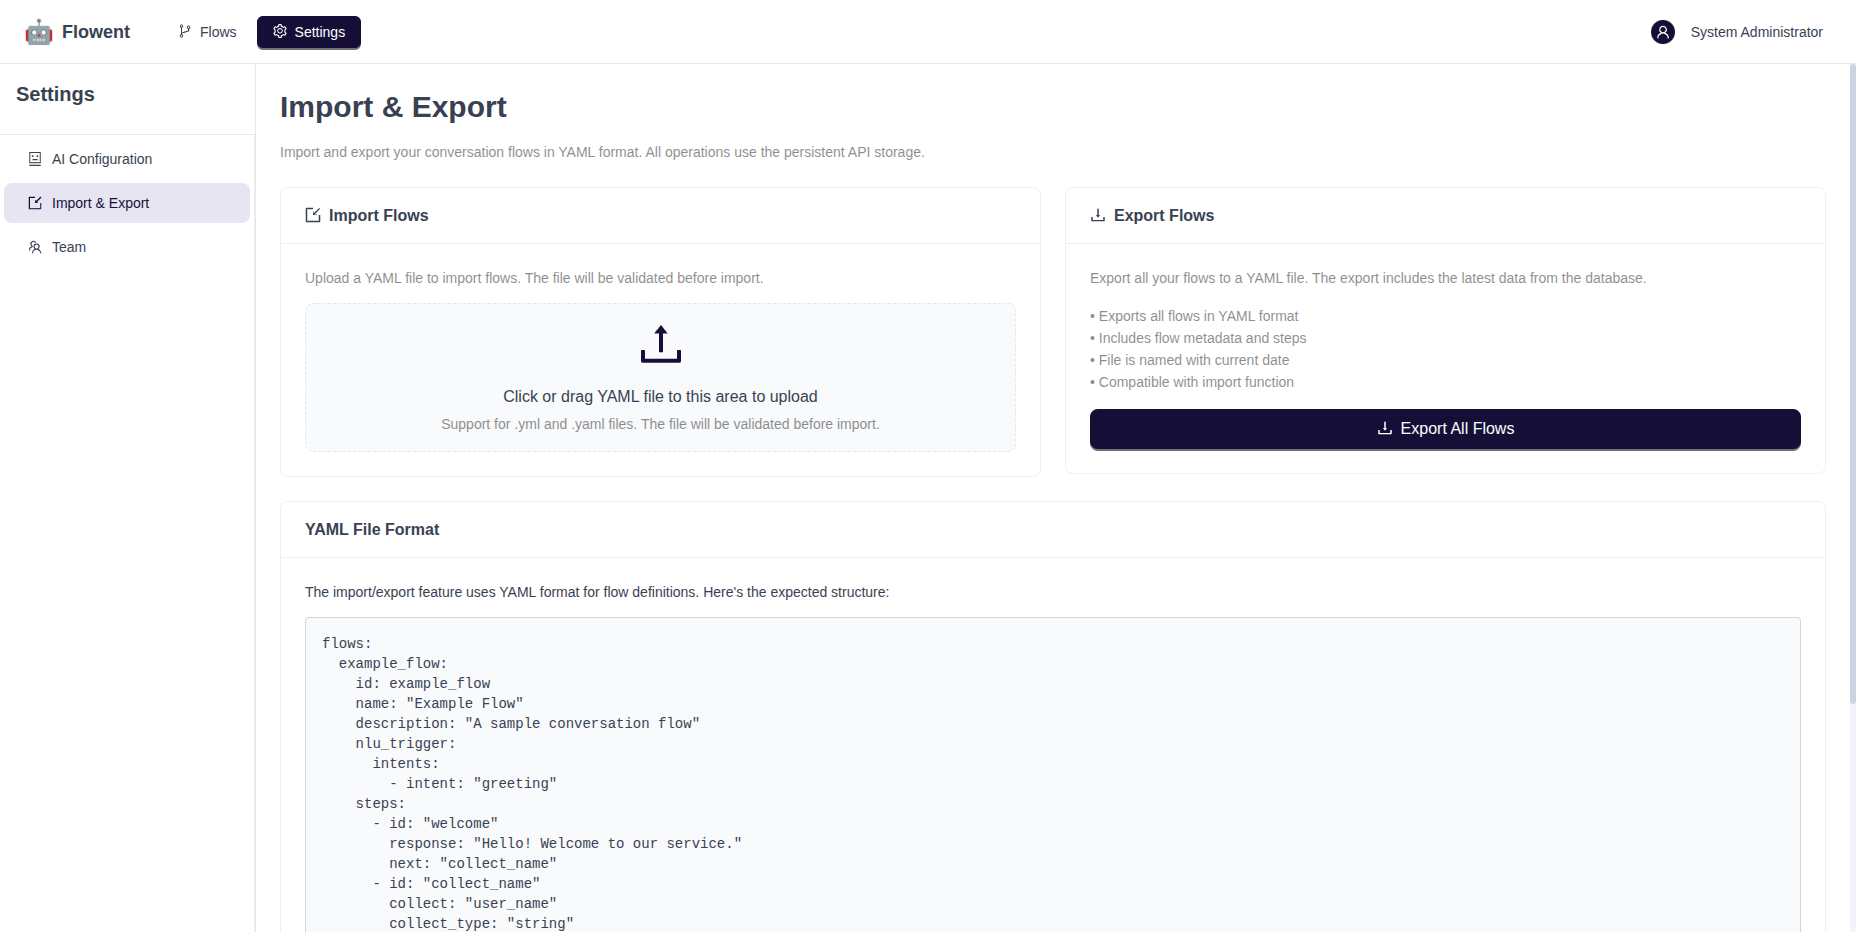Select Import & Export in settings sidebar
Image resolution: width=1856 pixels, height=932 pixels.
pyautogui.click(x=100, y=203)
